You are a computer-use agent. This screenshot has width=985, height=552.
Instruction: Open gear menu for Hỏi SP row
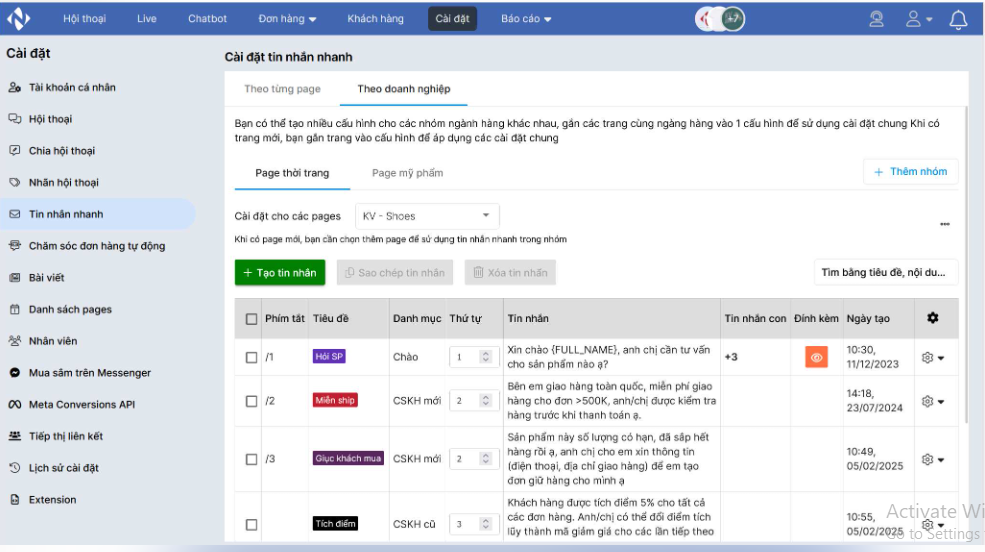pyautogui.click(x=932, y=357)
